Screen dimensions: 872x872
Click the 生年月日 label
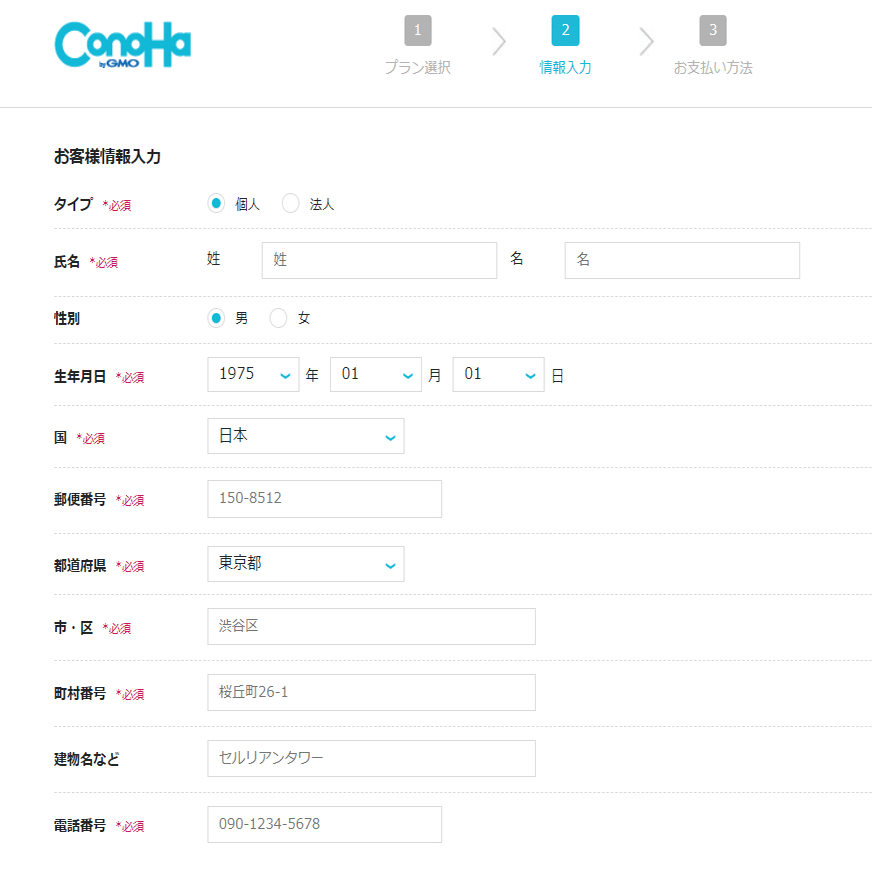pos(80,376)
